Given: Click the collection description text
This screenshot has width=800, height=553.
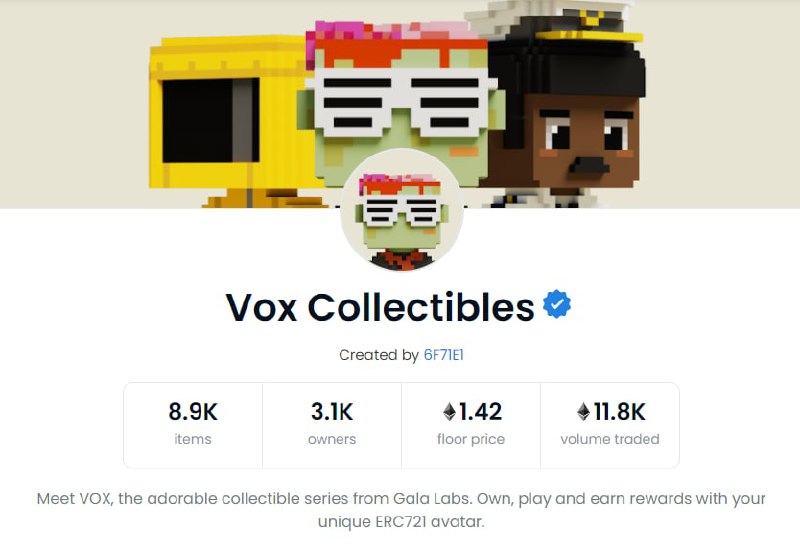Looking at the screenshot, I should (401, 510).
